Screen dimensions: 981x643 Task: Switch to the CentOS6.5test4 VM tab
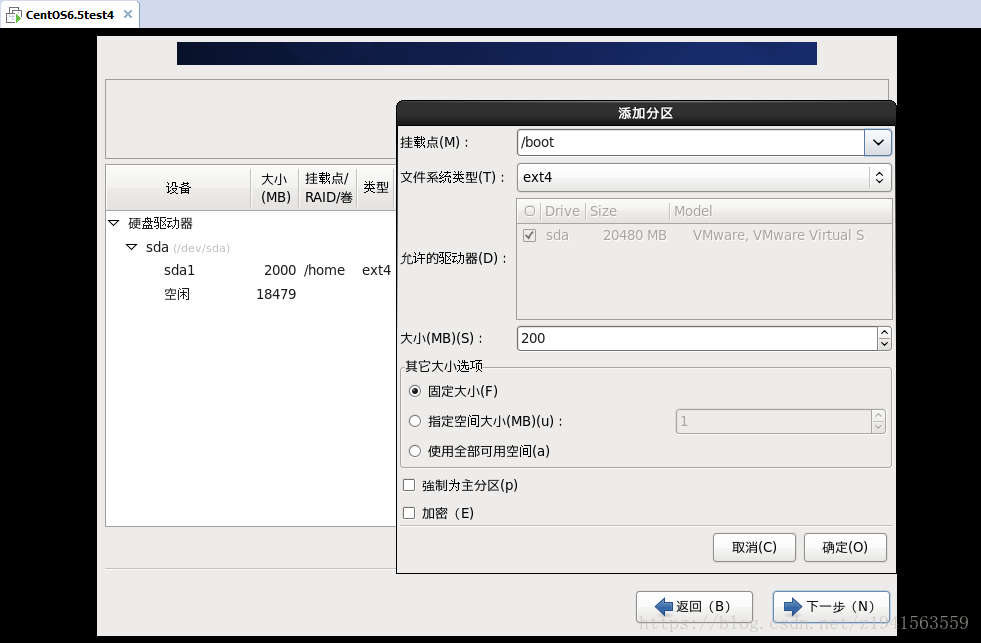69,14
